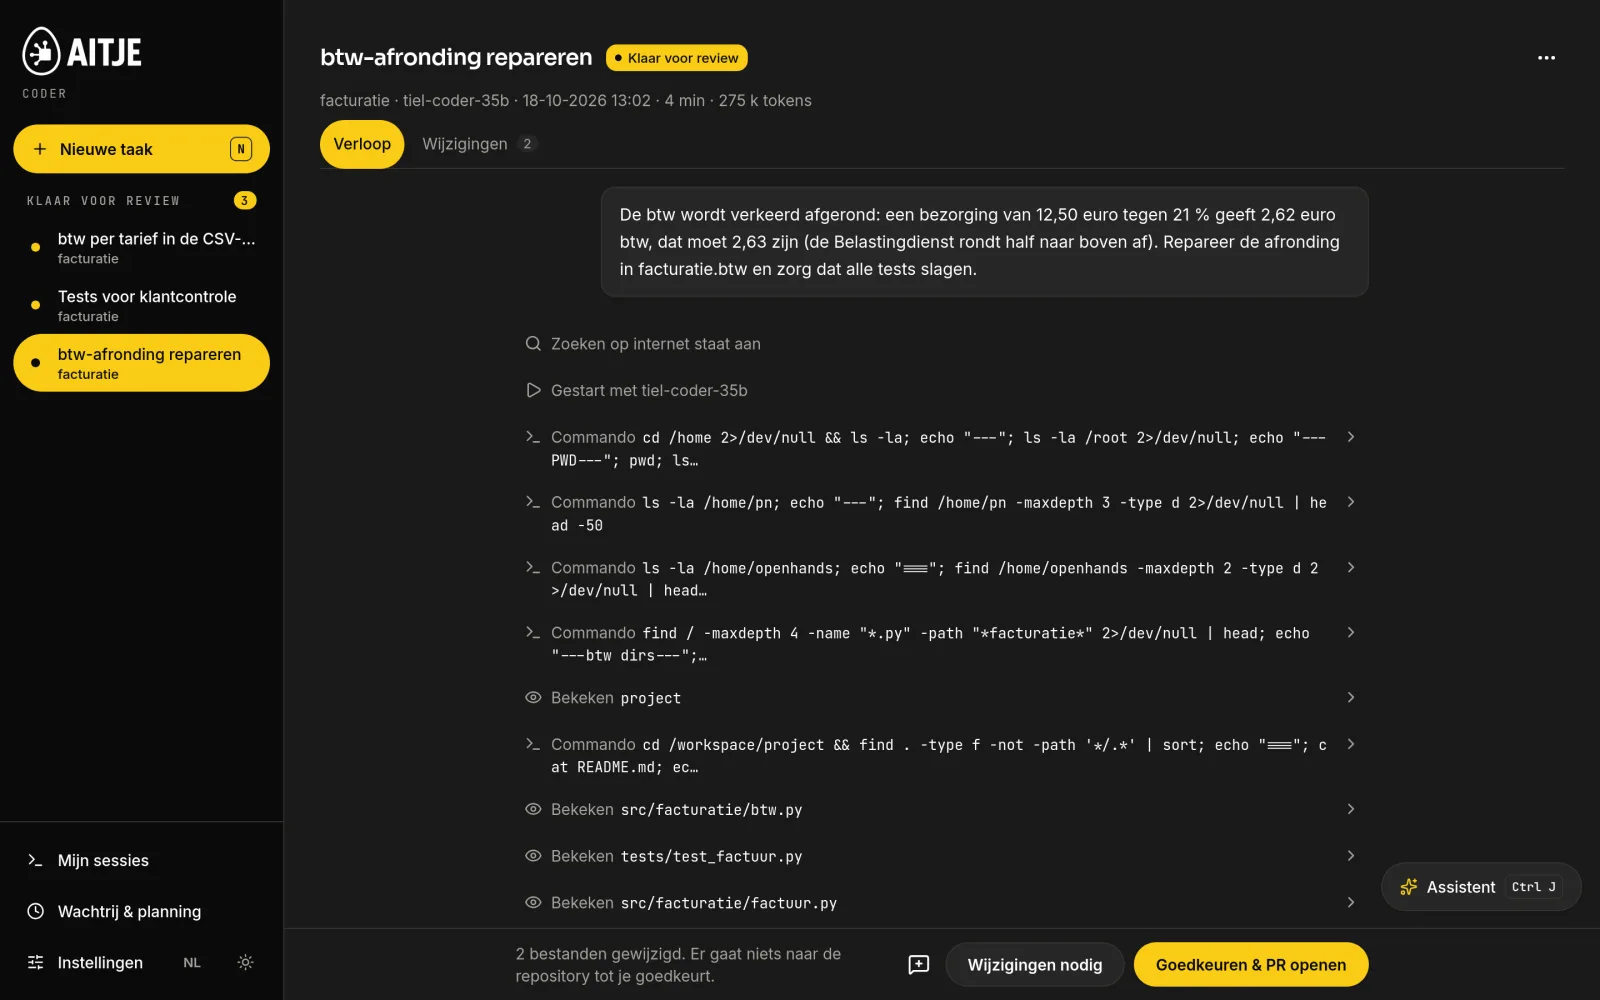Select task 'Tests voor klantcontrole'
1600x1000 pixels.
point(141,305)
